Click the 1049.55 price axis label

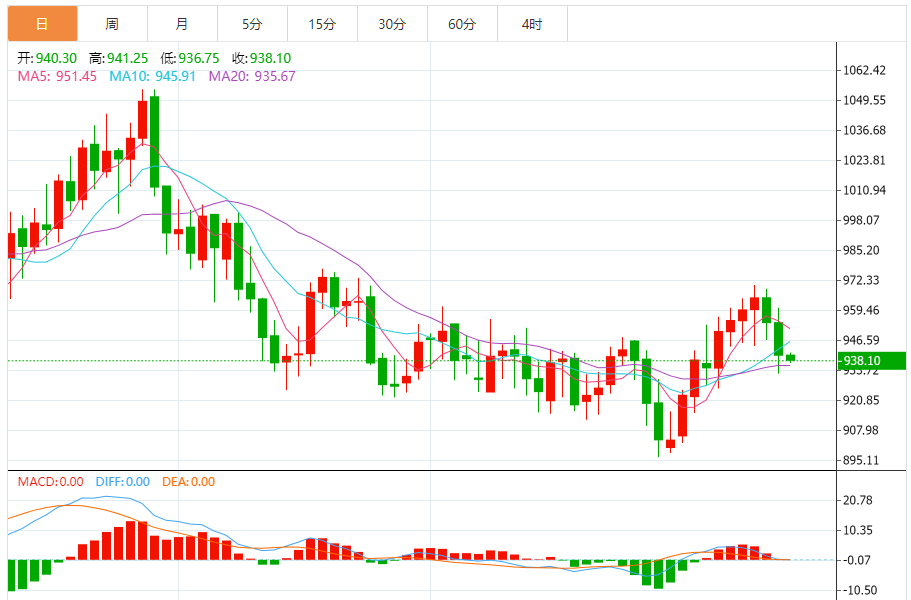click(865, 100)
